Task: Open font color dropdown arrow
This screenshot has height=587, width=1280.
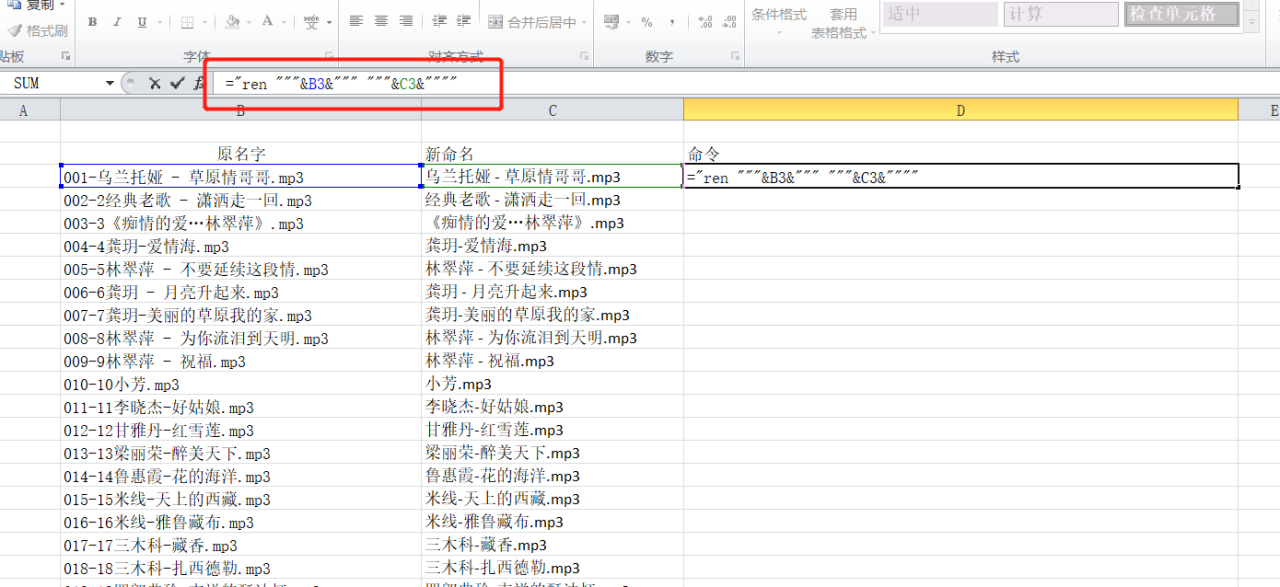Action: coord(284,22)
